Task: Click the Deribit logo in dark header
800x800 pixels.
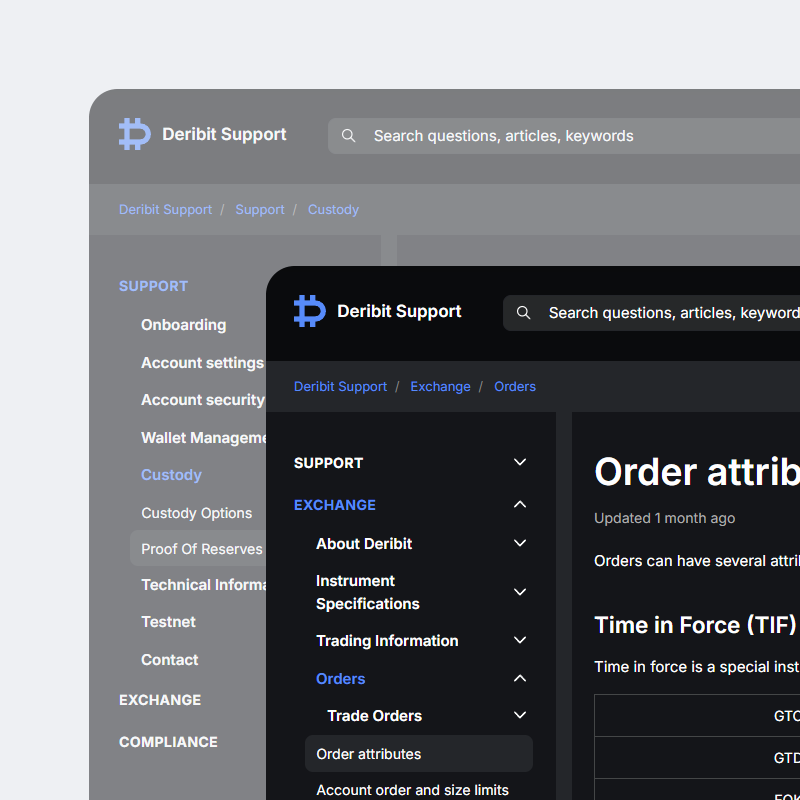Action: point(310,311)
